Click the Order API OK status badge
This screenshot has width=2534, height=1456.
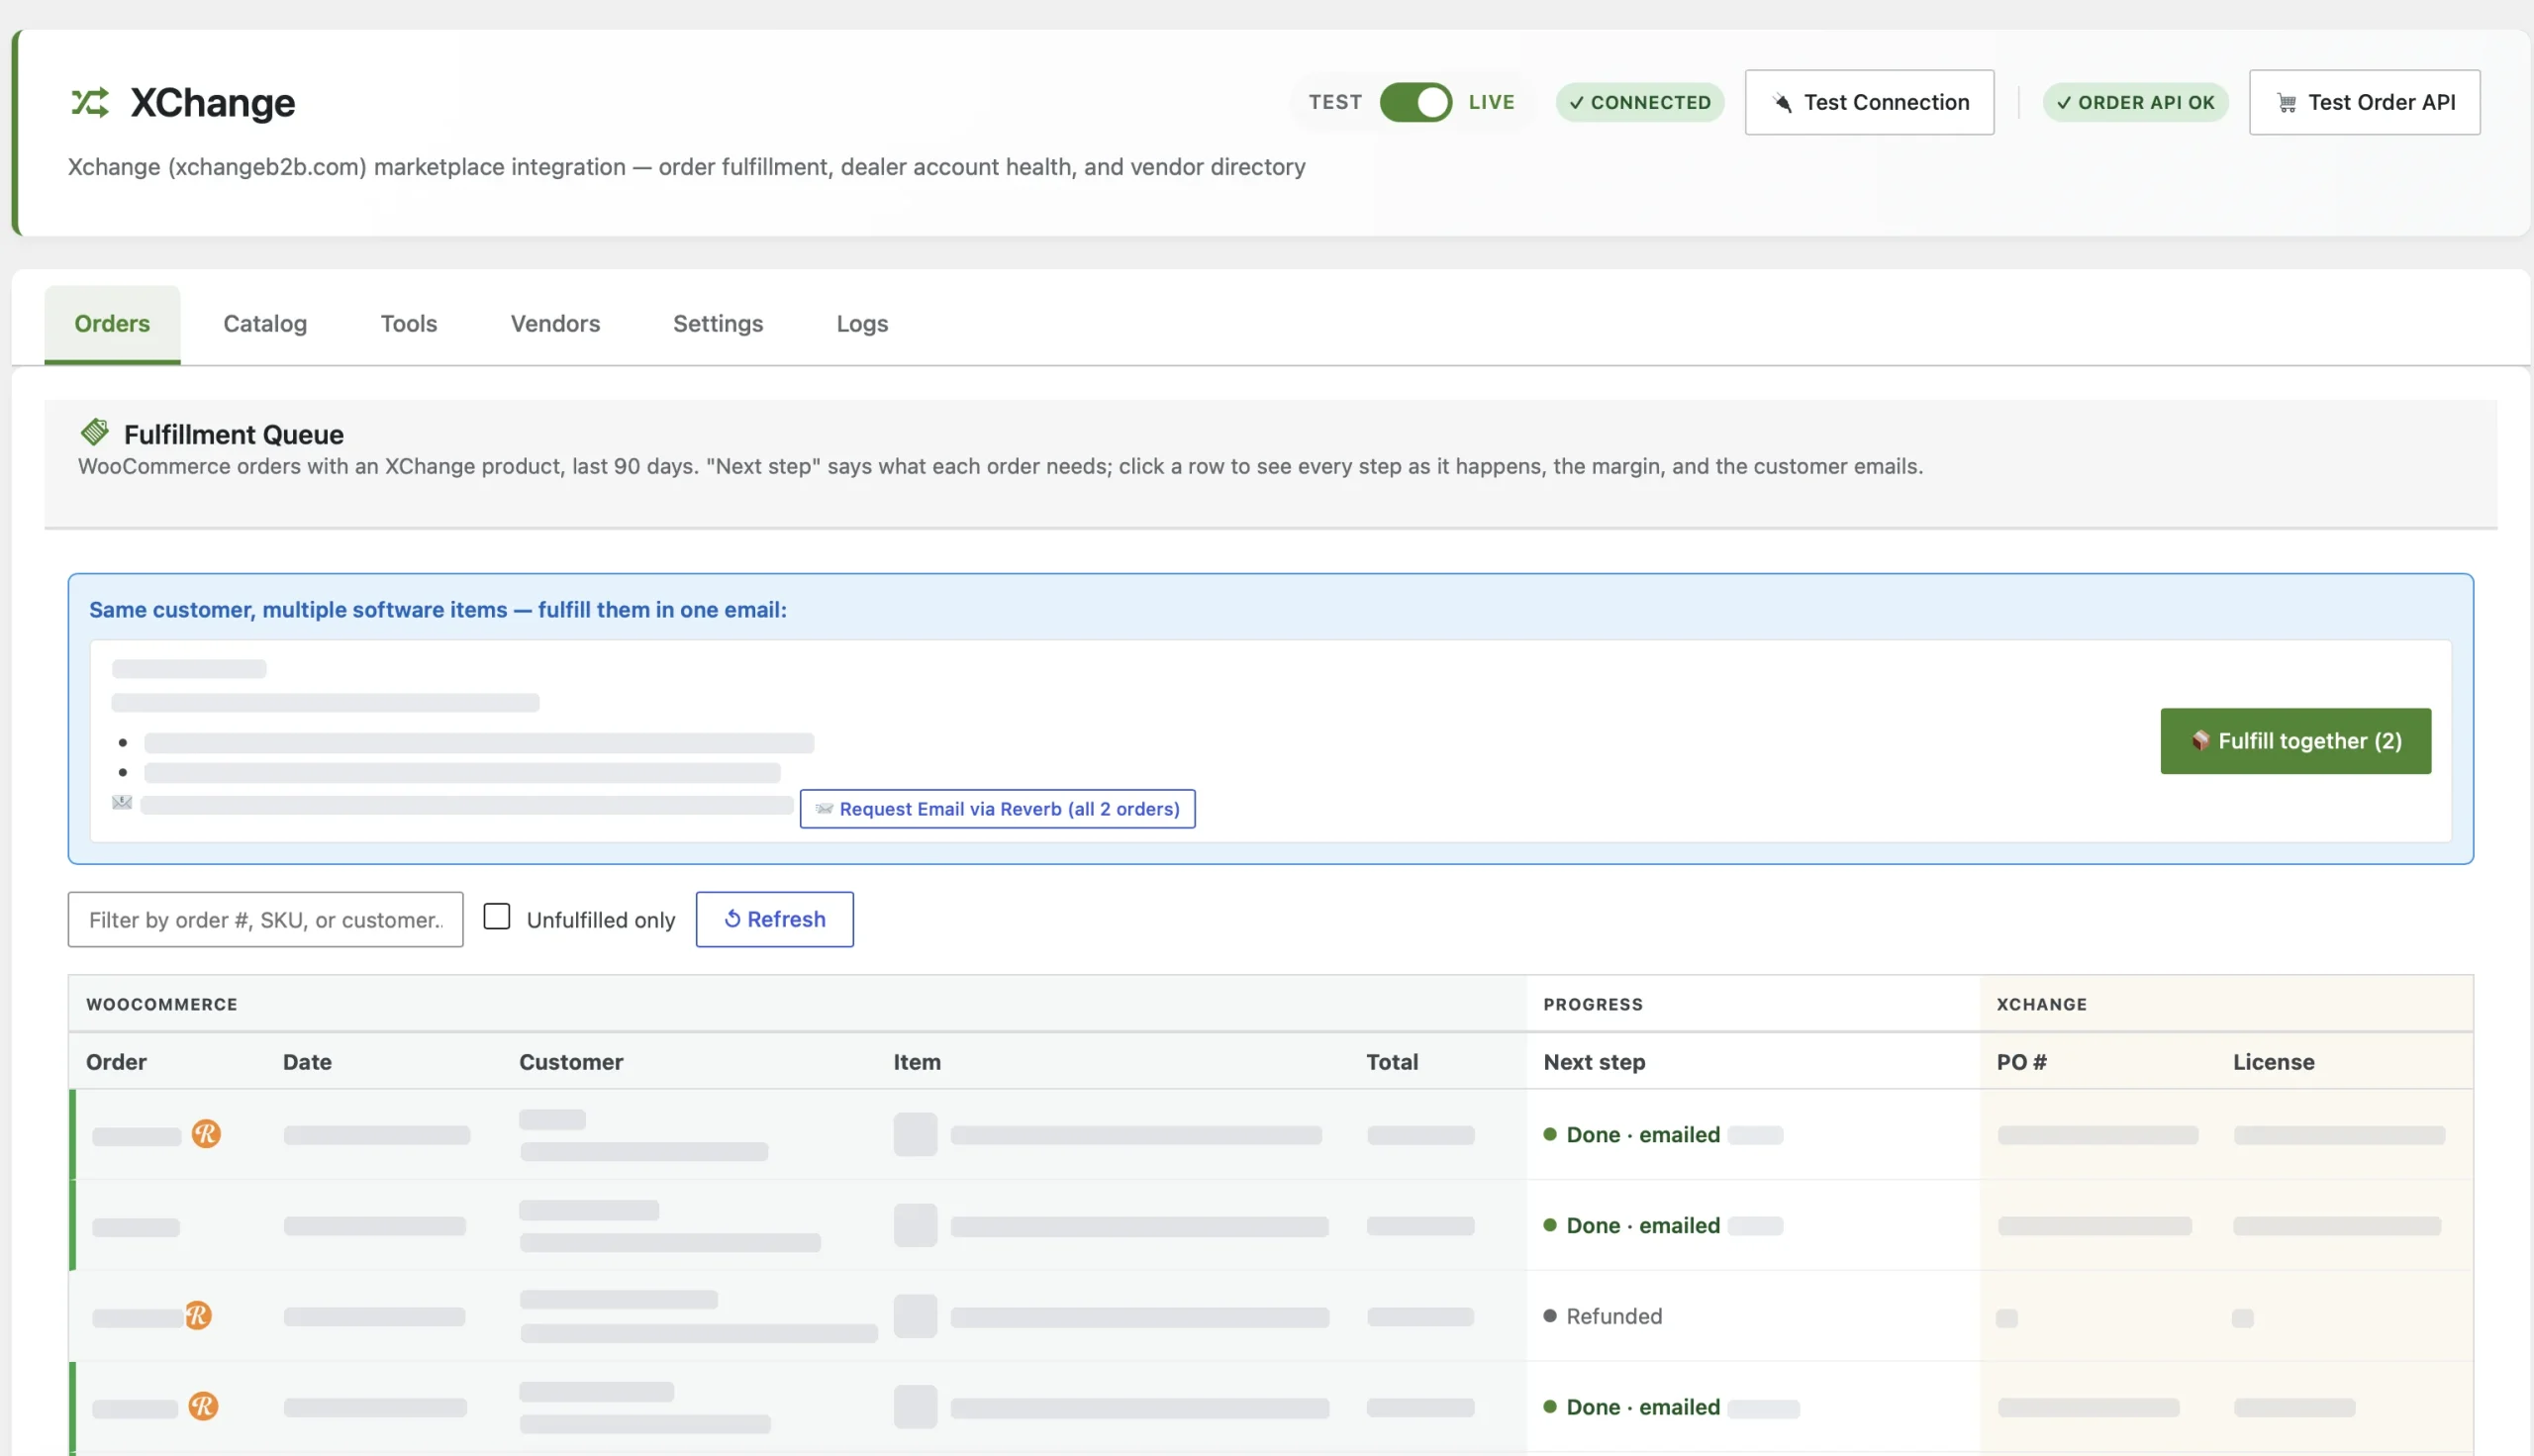coord(2135,102)
